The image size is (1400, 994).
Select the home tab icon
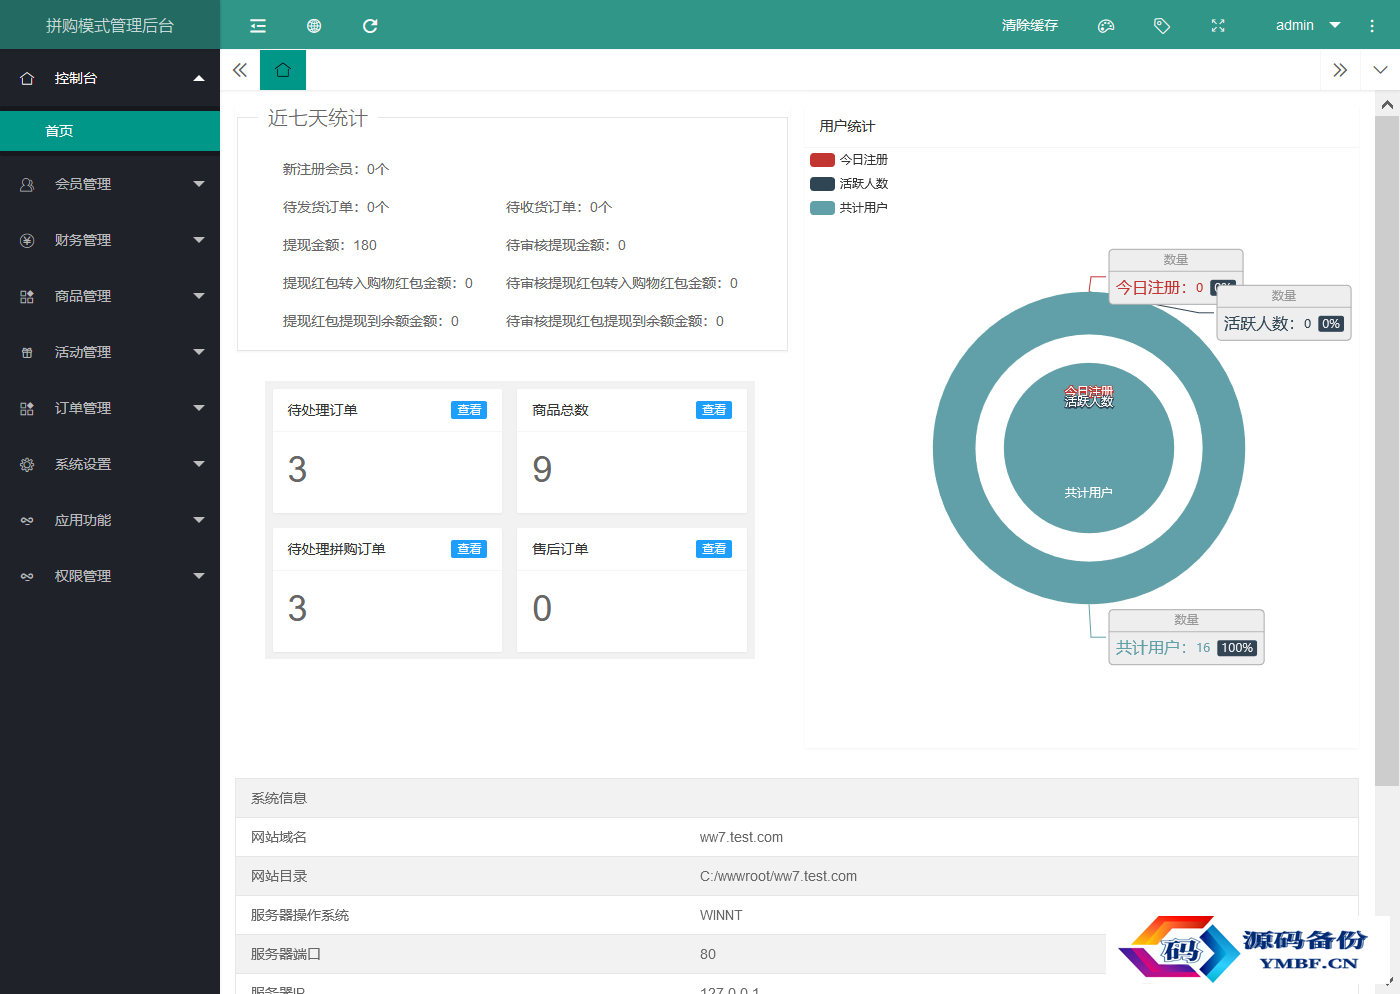(x=283, y=70)
